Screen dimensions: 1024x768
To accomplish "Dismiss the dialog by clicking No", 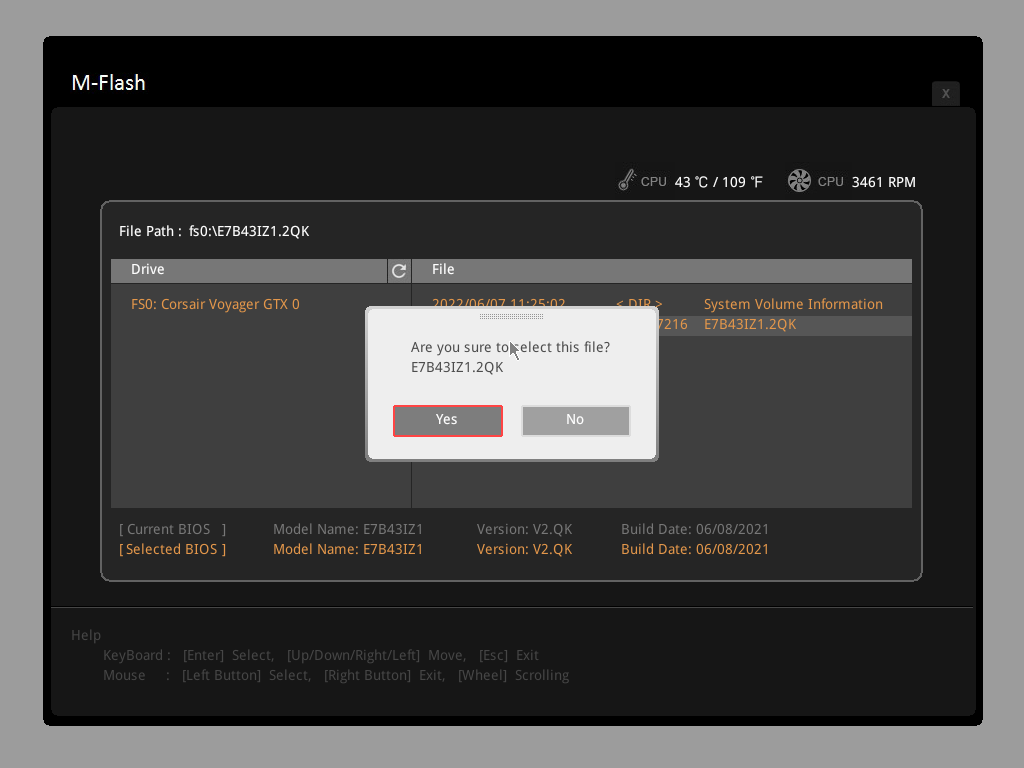I will tap(575, 420).
